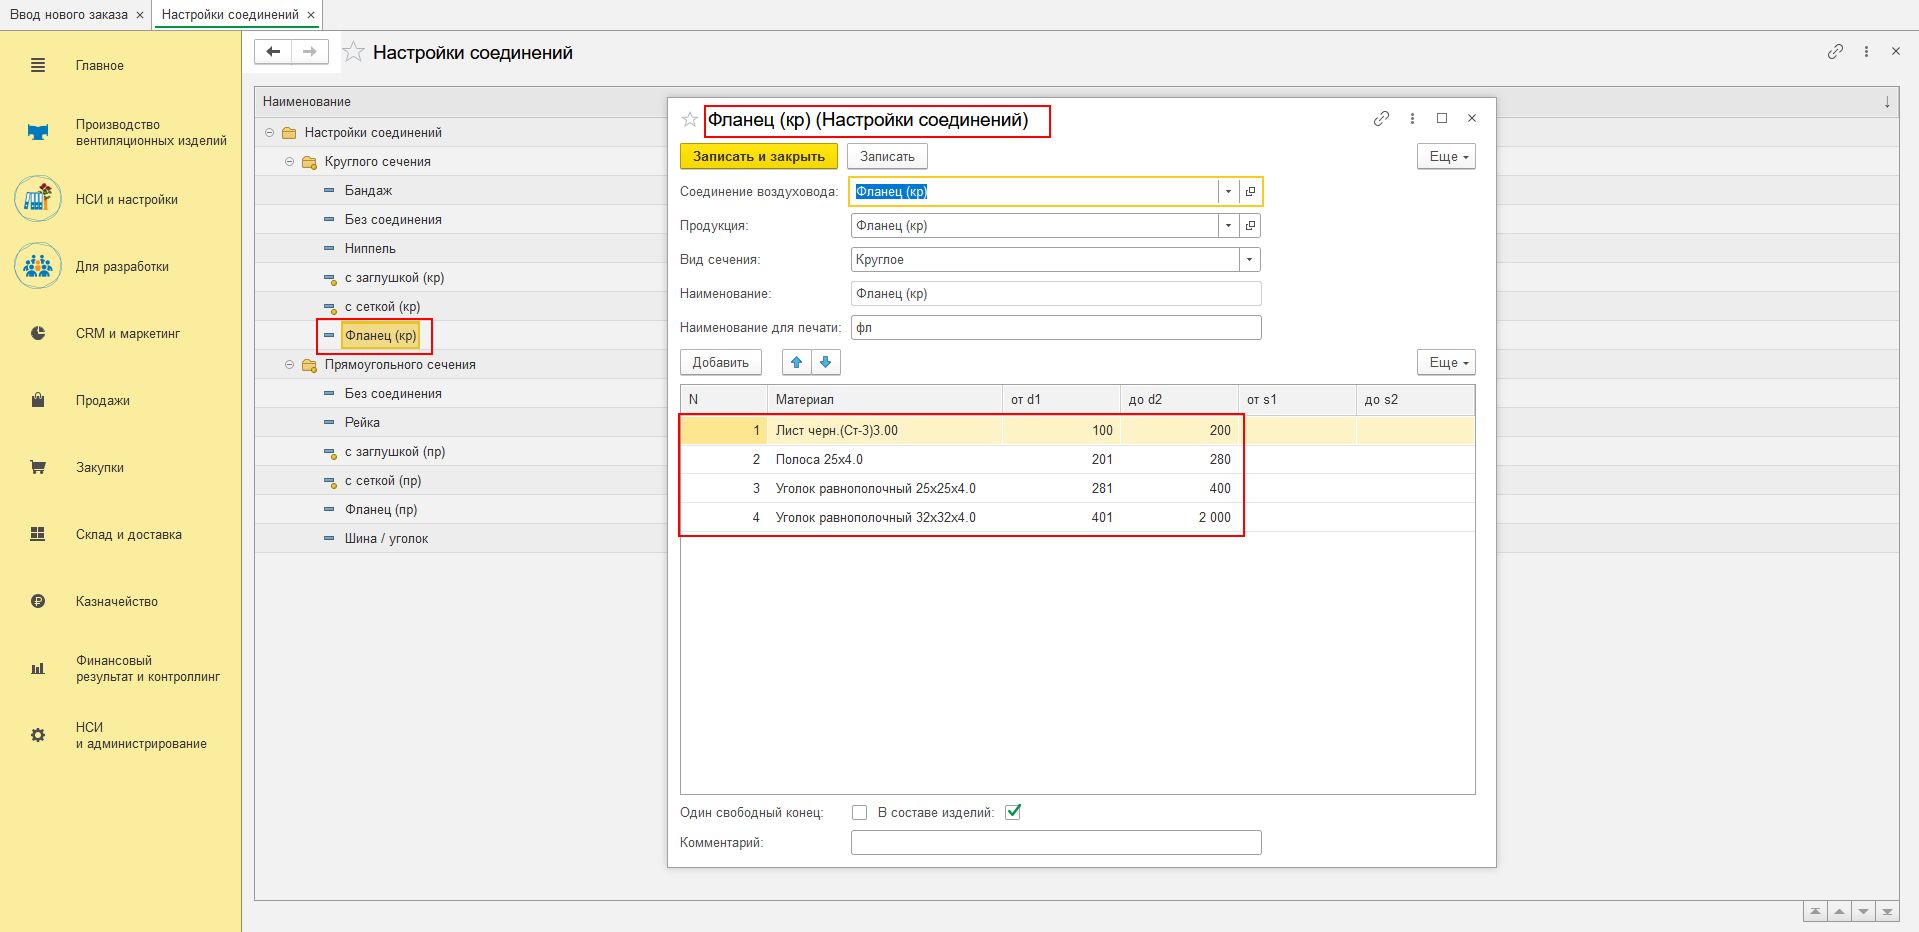
Task: Enable Один свободный конец checkbox
Action: point(859,812)
